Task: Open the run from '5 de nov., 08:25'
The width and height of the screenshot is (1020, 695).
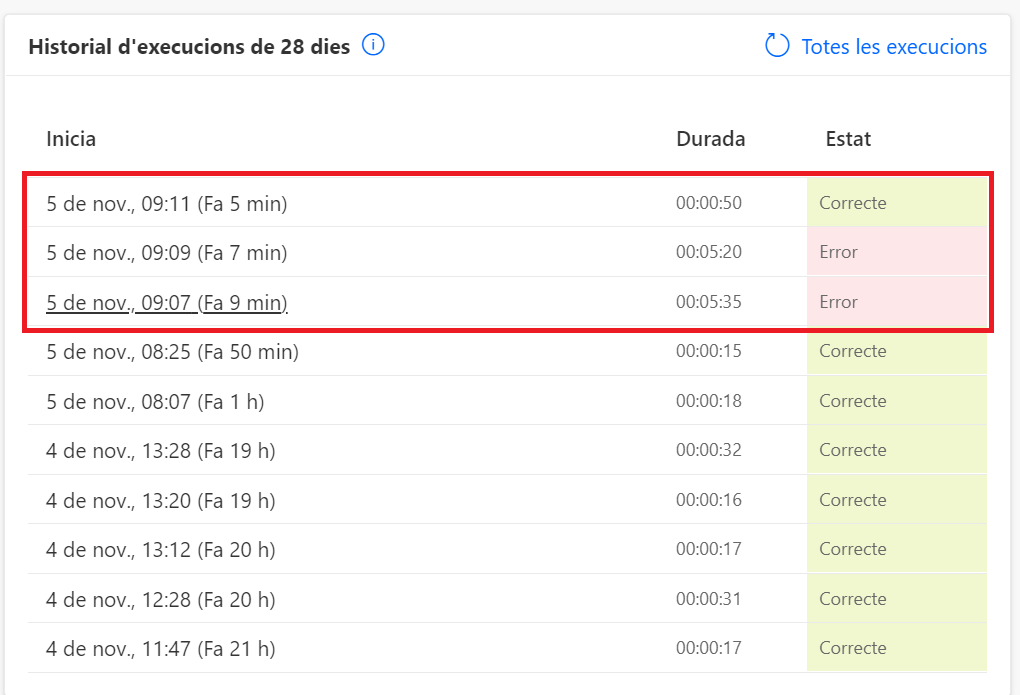Action: click(166, 351)
